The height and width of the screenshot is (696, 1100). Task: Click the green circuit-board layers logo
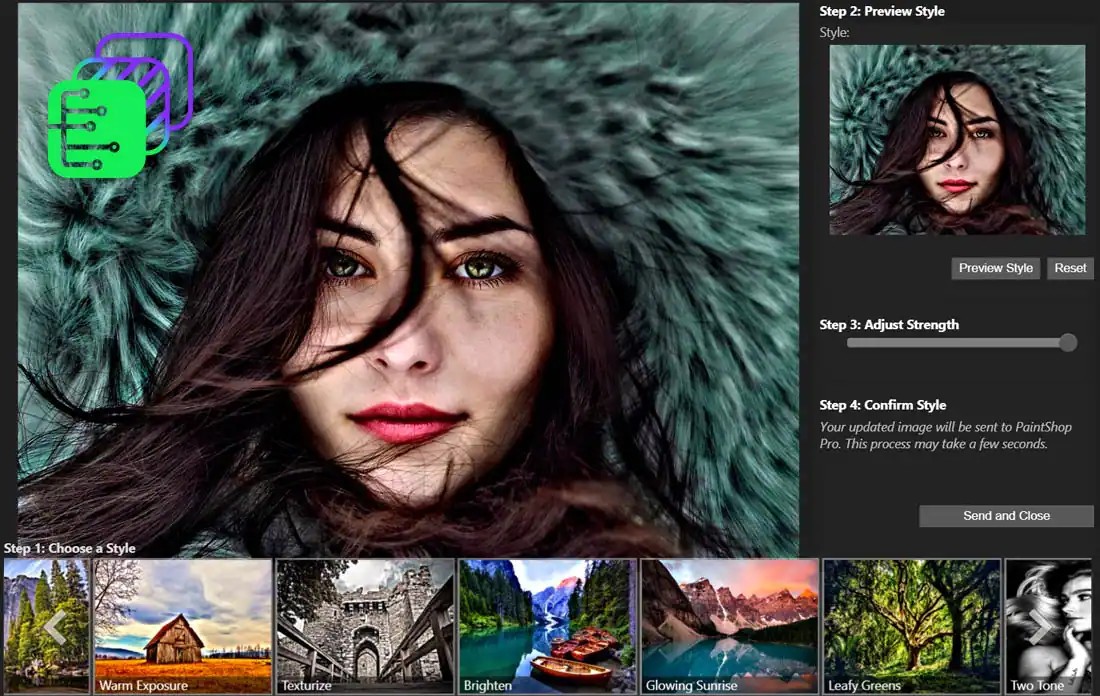(120, 105)
